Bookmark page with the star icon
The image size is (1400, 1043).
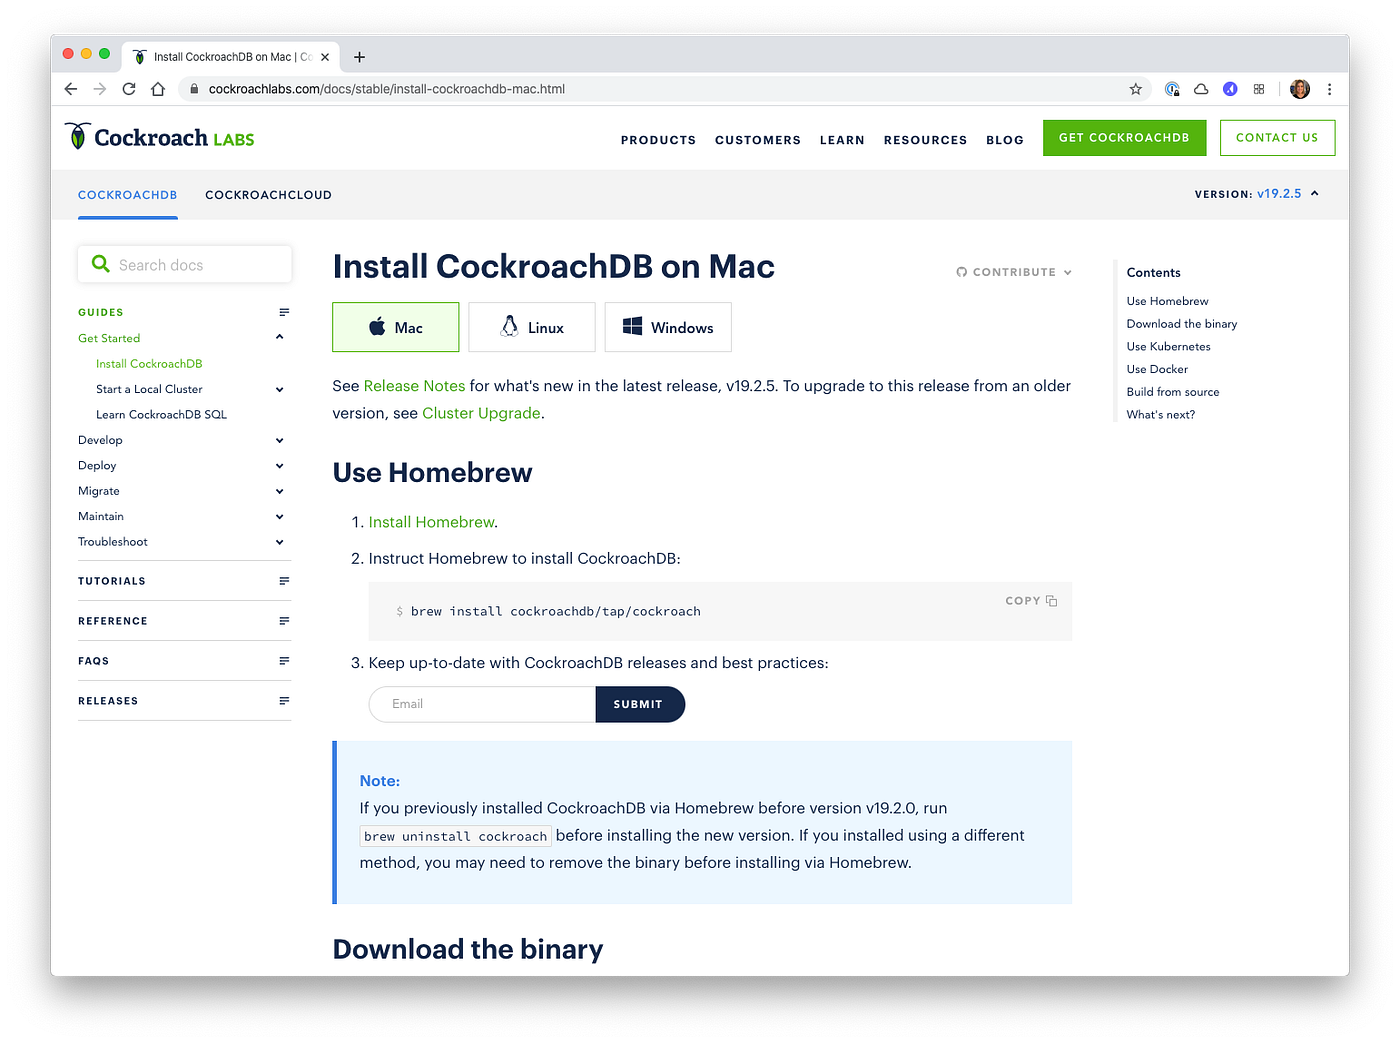pyautogui.click(x=1136, y=89)
